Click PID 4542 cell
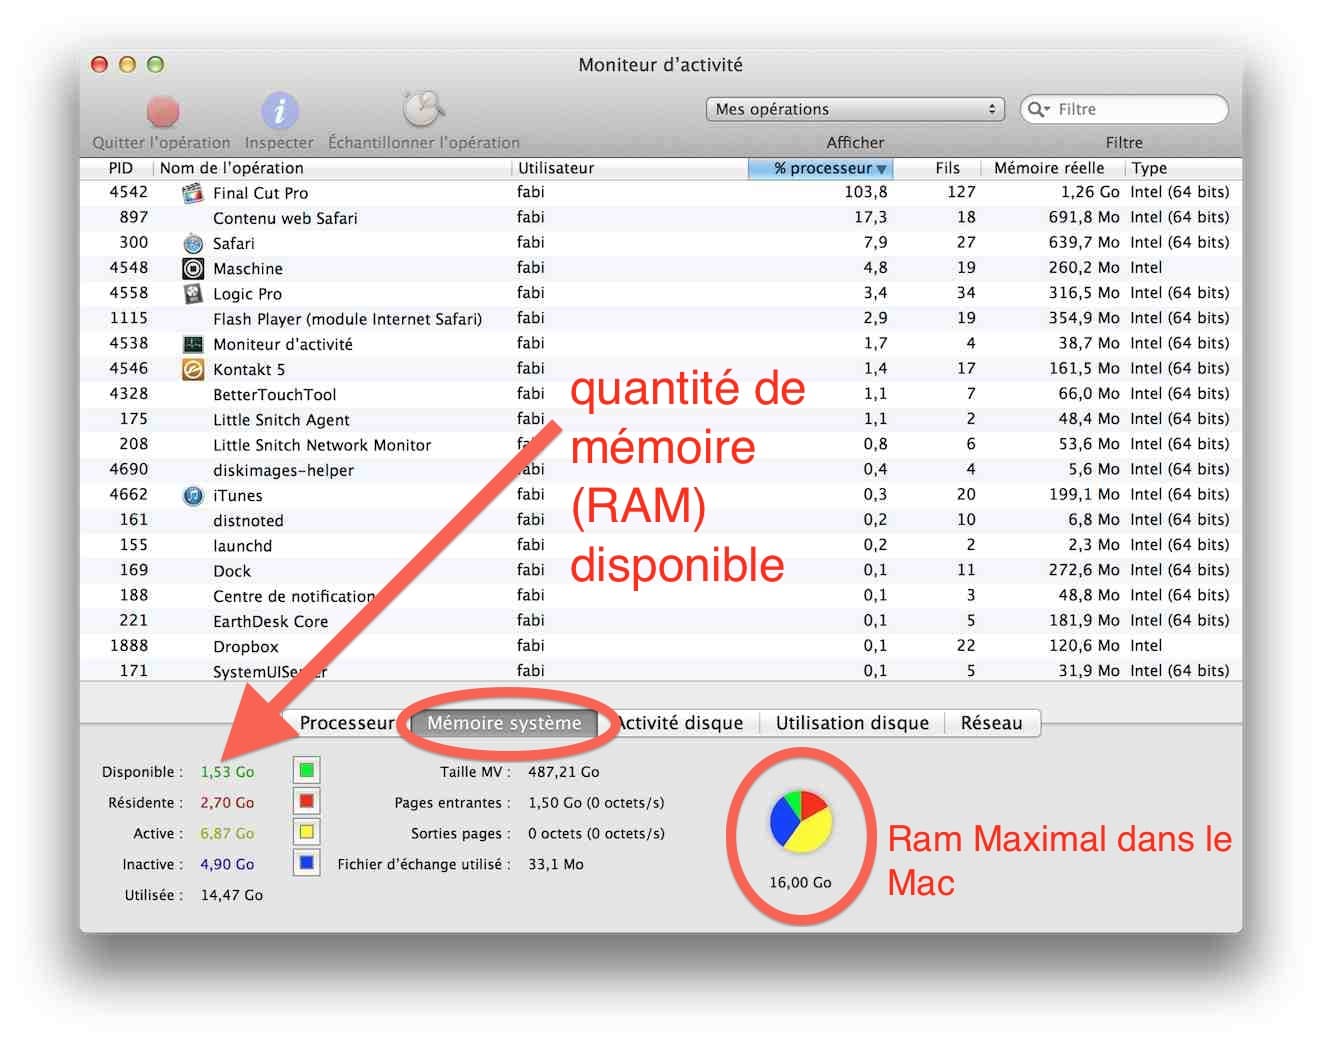The image size is (1322, 1043). pos(128,192)
